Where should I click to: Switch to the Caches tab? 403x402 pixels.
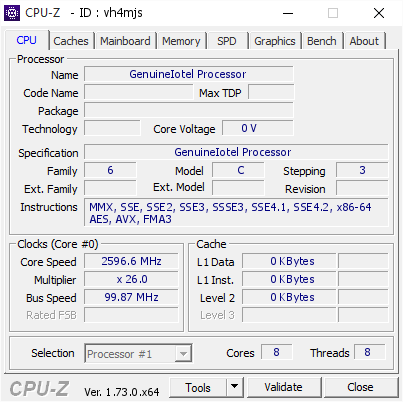point(71,41)
